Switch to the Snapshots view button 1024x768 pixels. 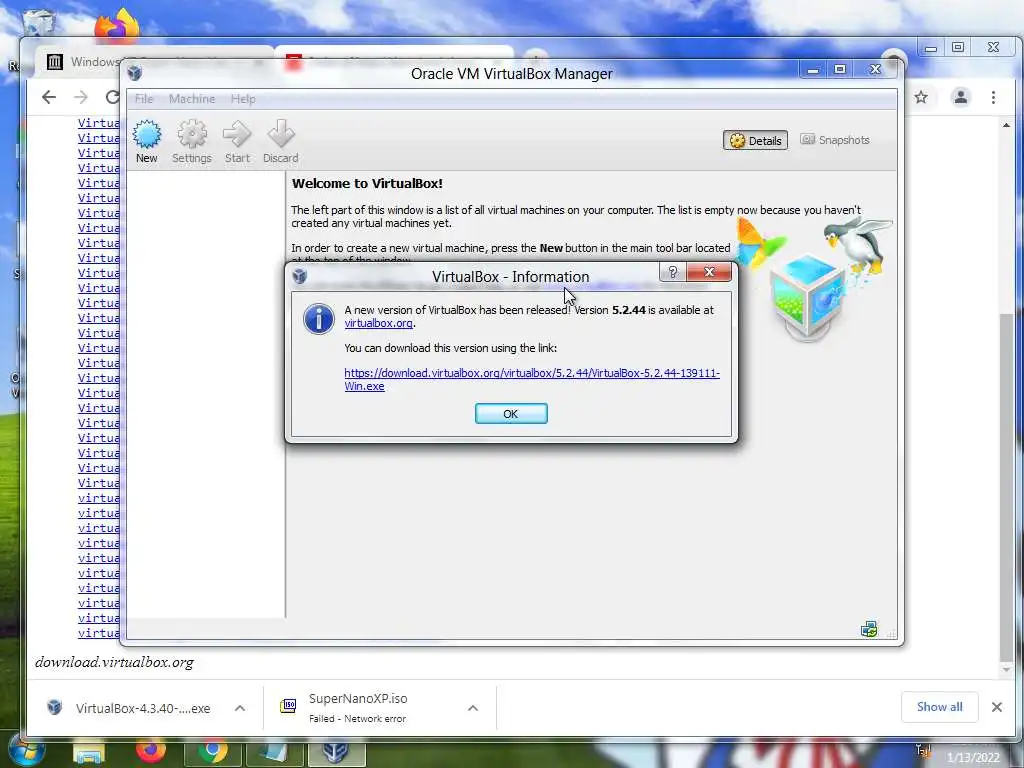click(835, 140)
